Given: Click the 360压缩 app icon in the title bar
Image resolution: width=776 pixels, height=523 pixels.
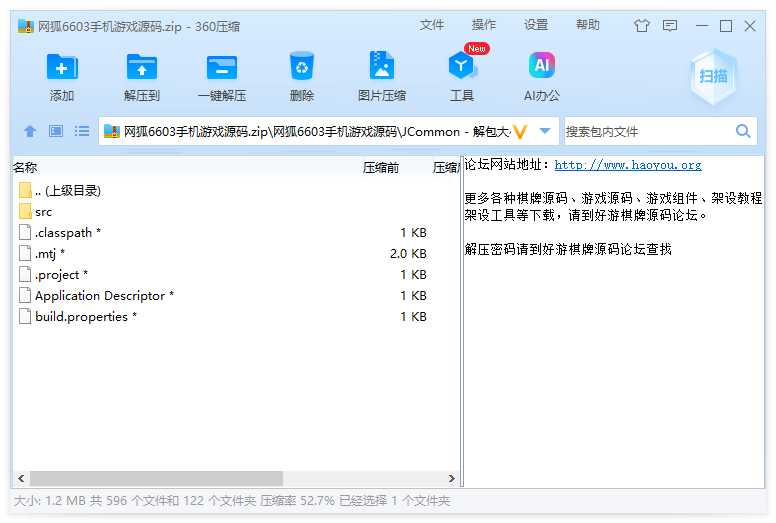Looking at the screenshot, I should [25, 26].
